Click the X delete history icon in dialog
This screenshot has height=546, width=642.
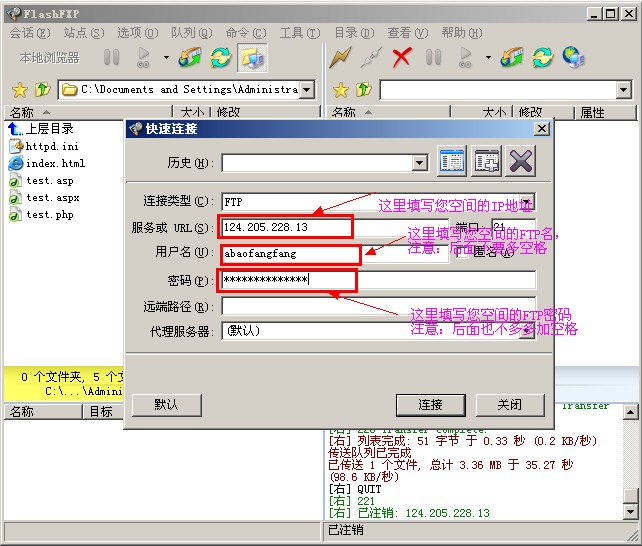point(521,161)
